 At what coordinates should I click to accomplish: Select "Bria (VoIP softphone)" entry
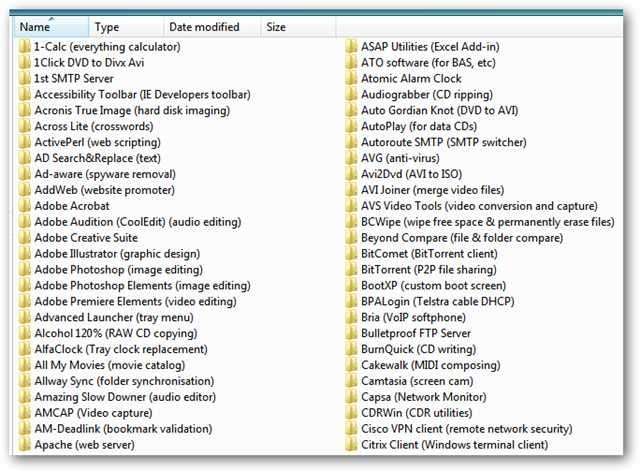(x=413, y=317)
